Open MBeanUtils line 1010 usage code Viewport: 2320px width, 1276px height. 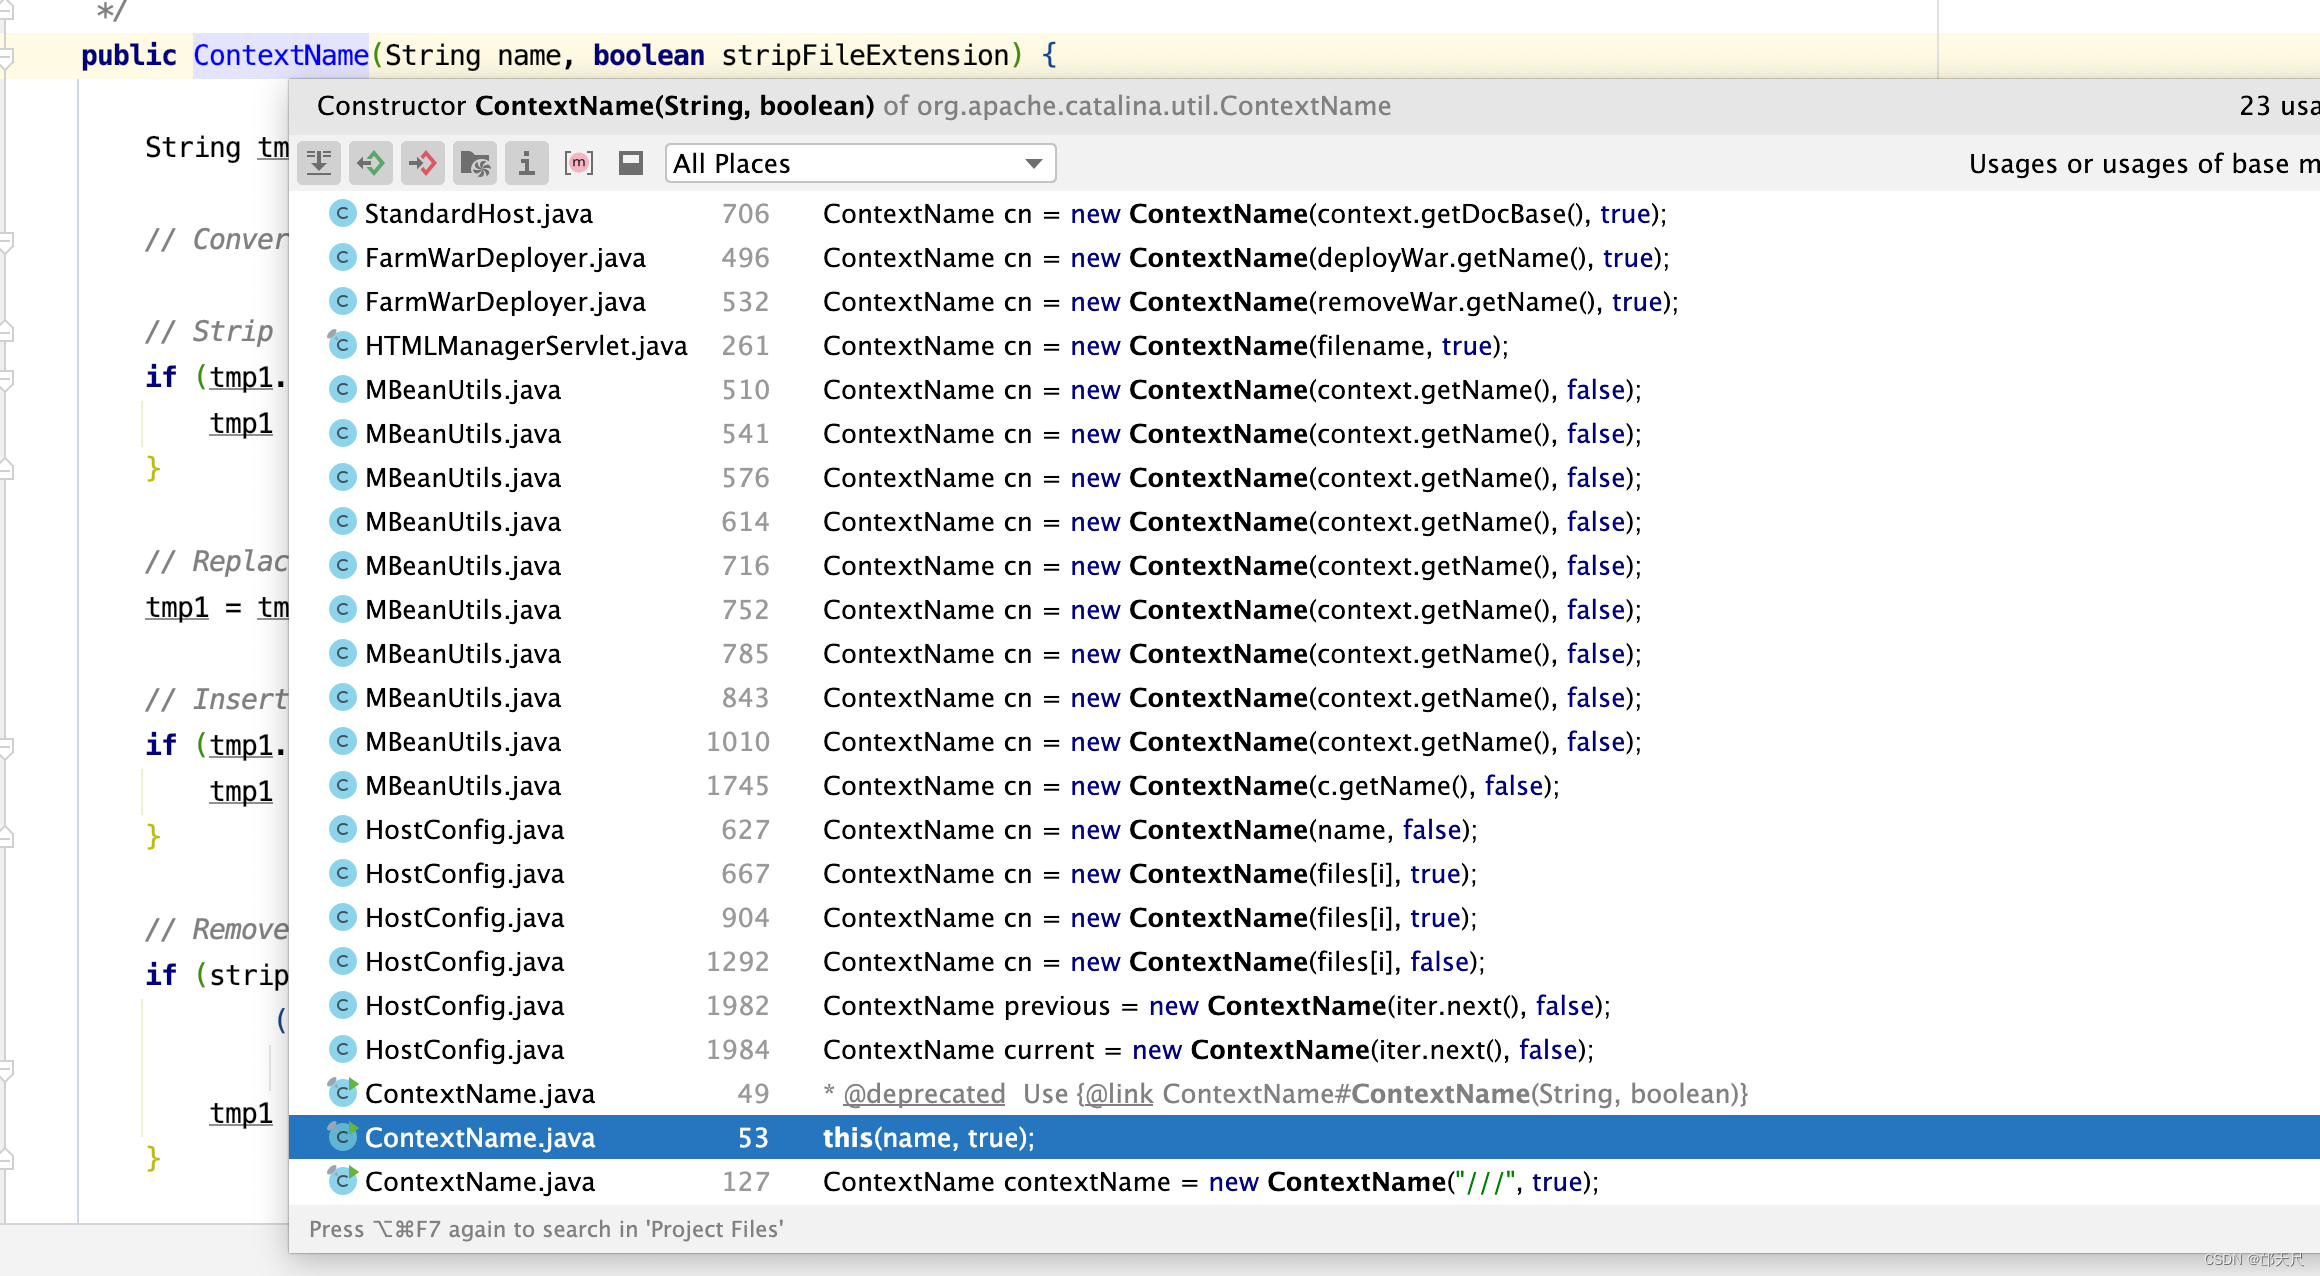point(1232,741)
